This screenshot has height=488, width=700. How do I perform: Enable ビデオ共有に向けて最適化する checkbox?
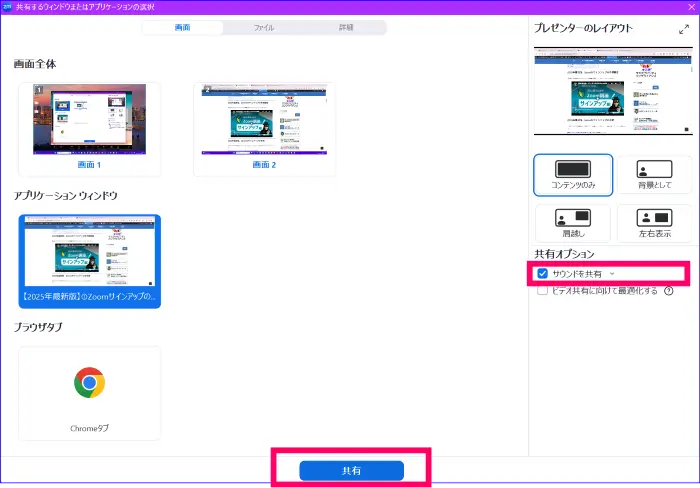pyautogui.click(x=542, y=291)
